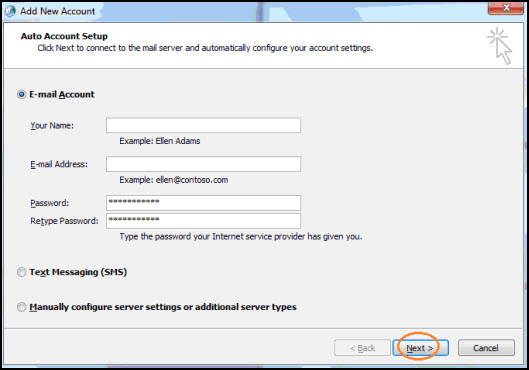The image size is (529, 370).
Task: Click the disabled Back button
Action: [362, 348]
